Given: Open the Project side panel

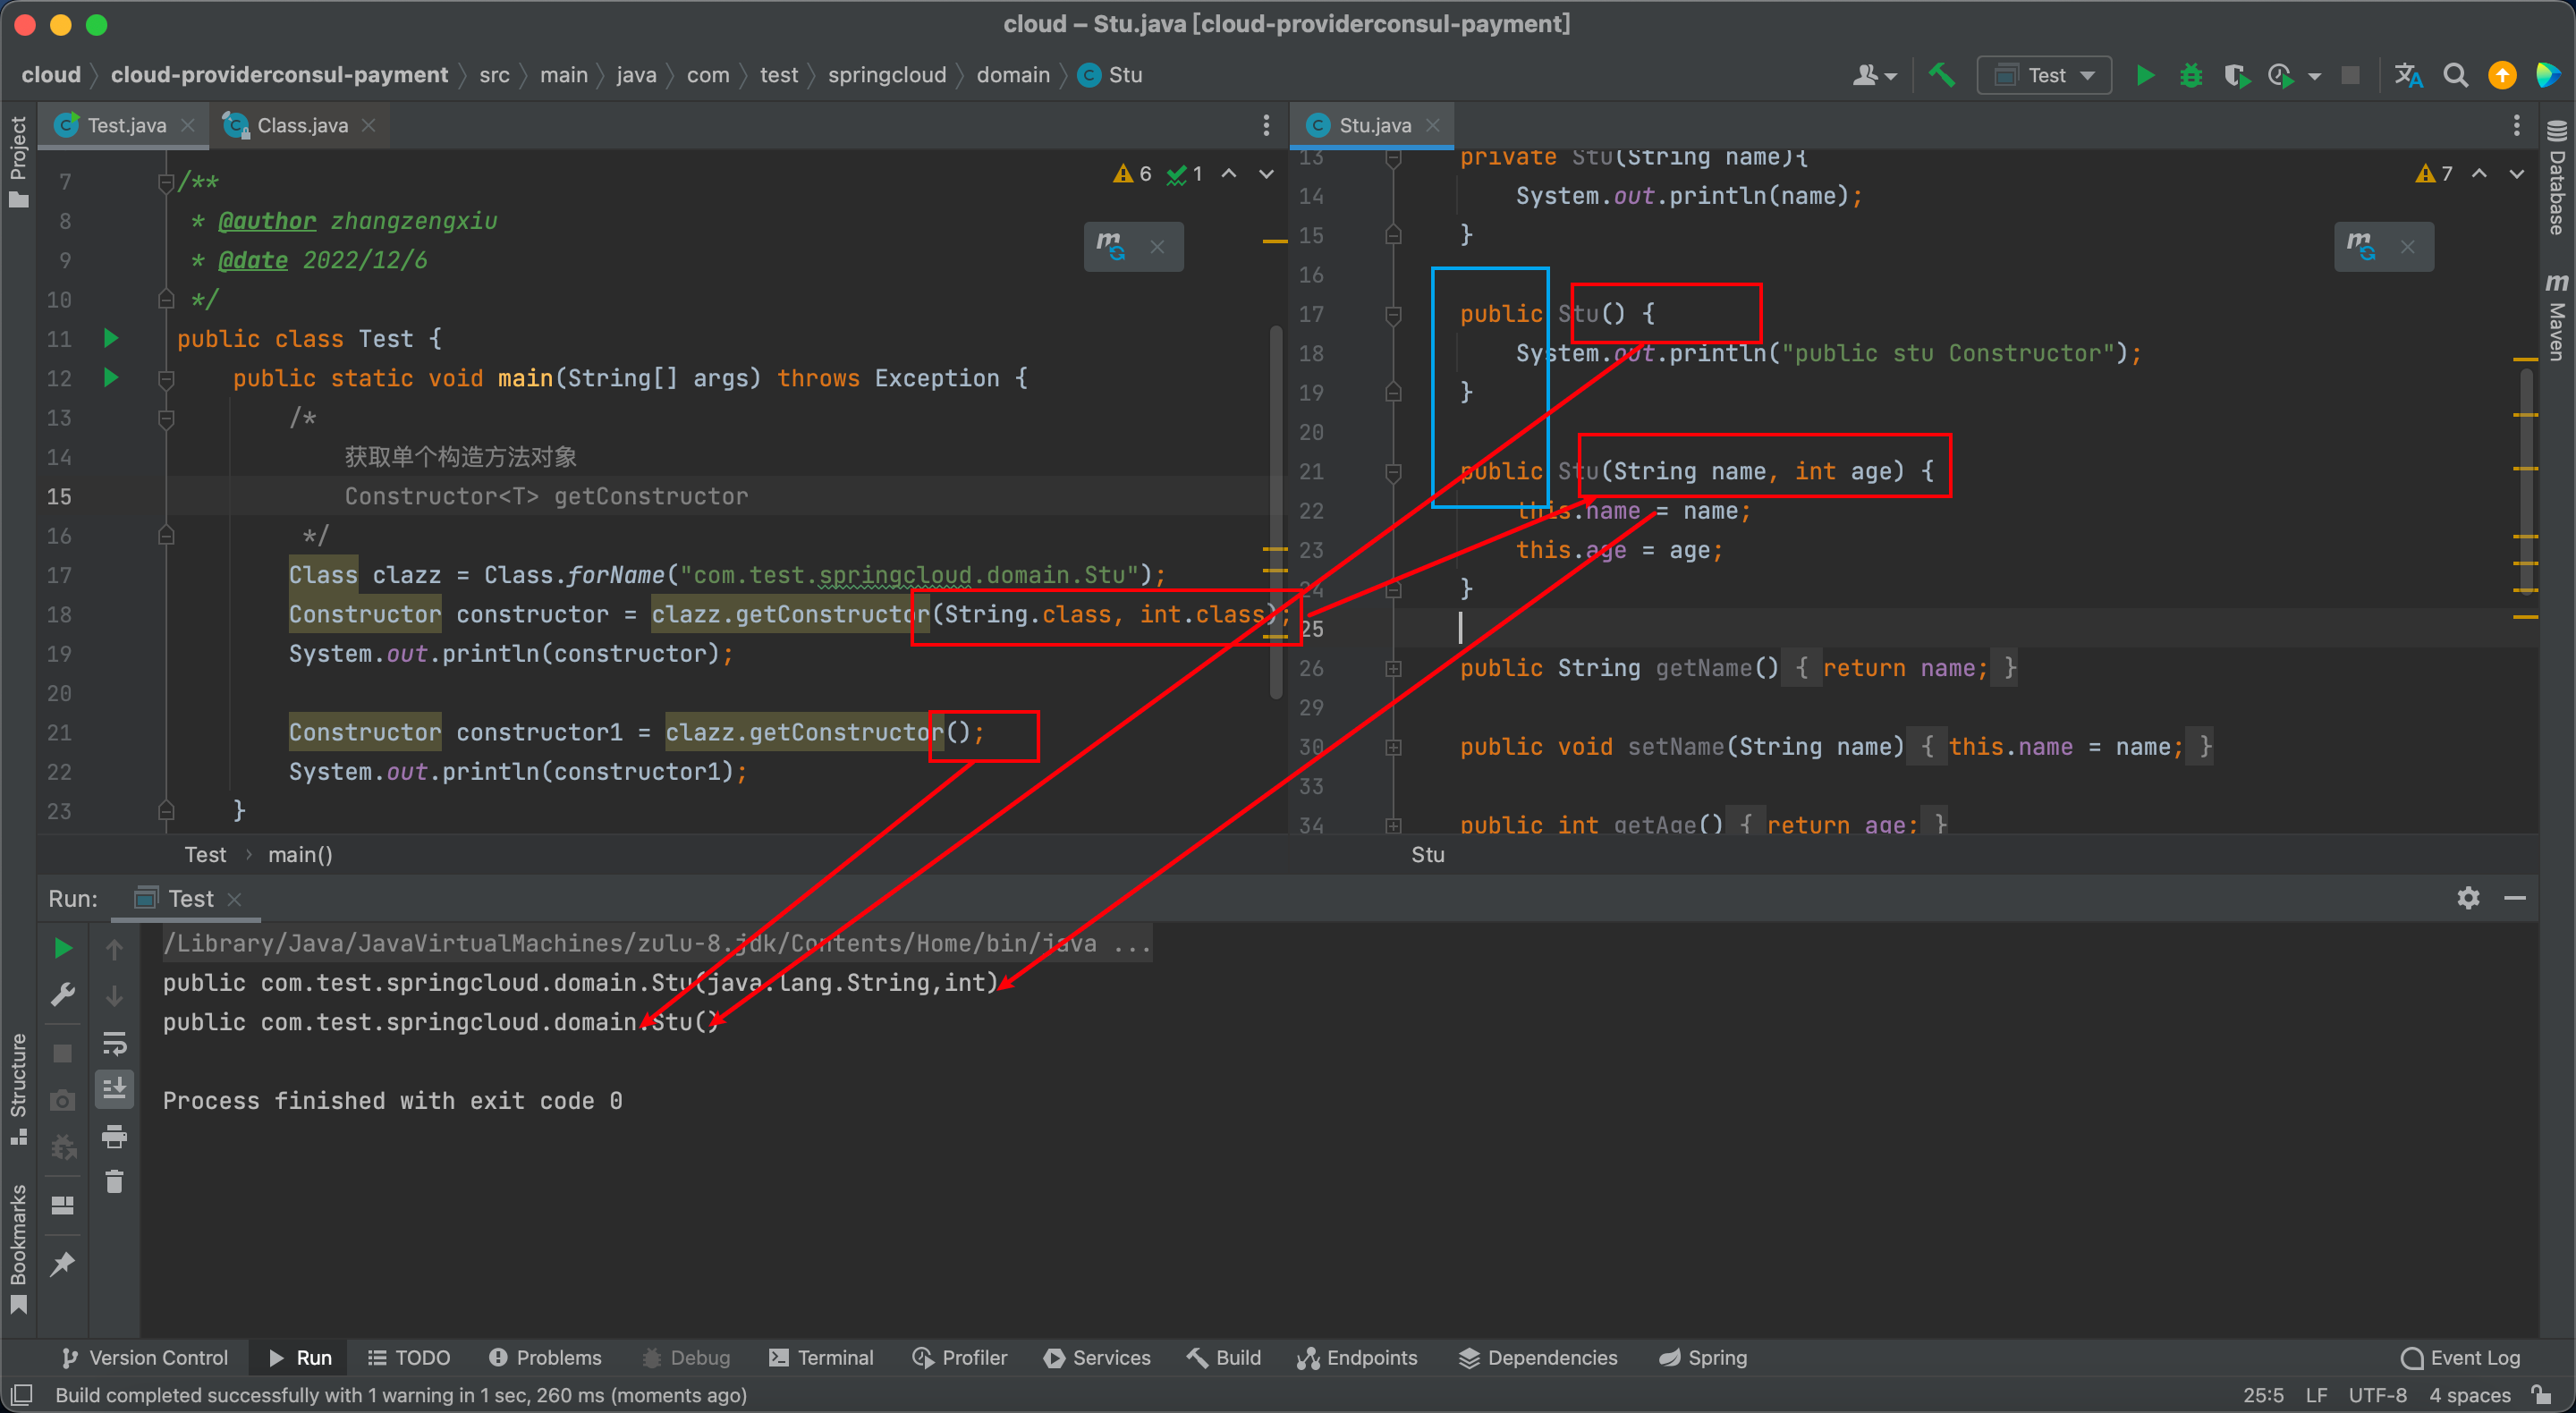Looking at the screenshot, I should tap(18, 160).
